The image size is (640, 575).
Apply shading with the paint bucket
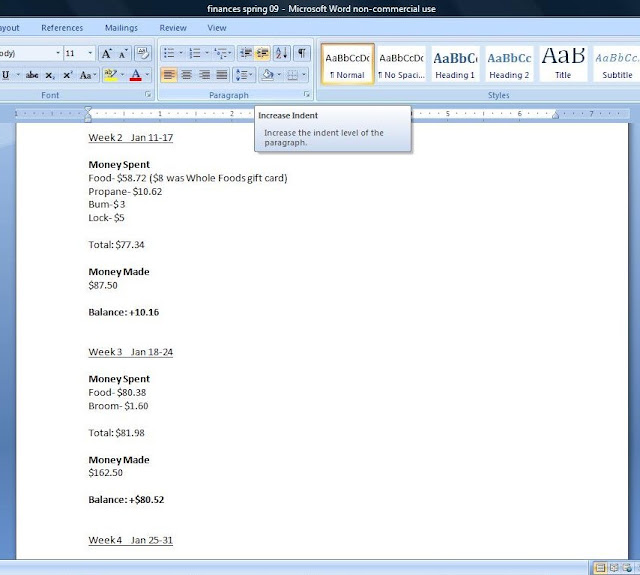tap(268, 75)
